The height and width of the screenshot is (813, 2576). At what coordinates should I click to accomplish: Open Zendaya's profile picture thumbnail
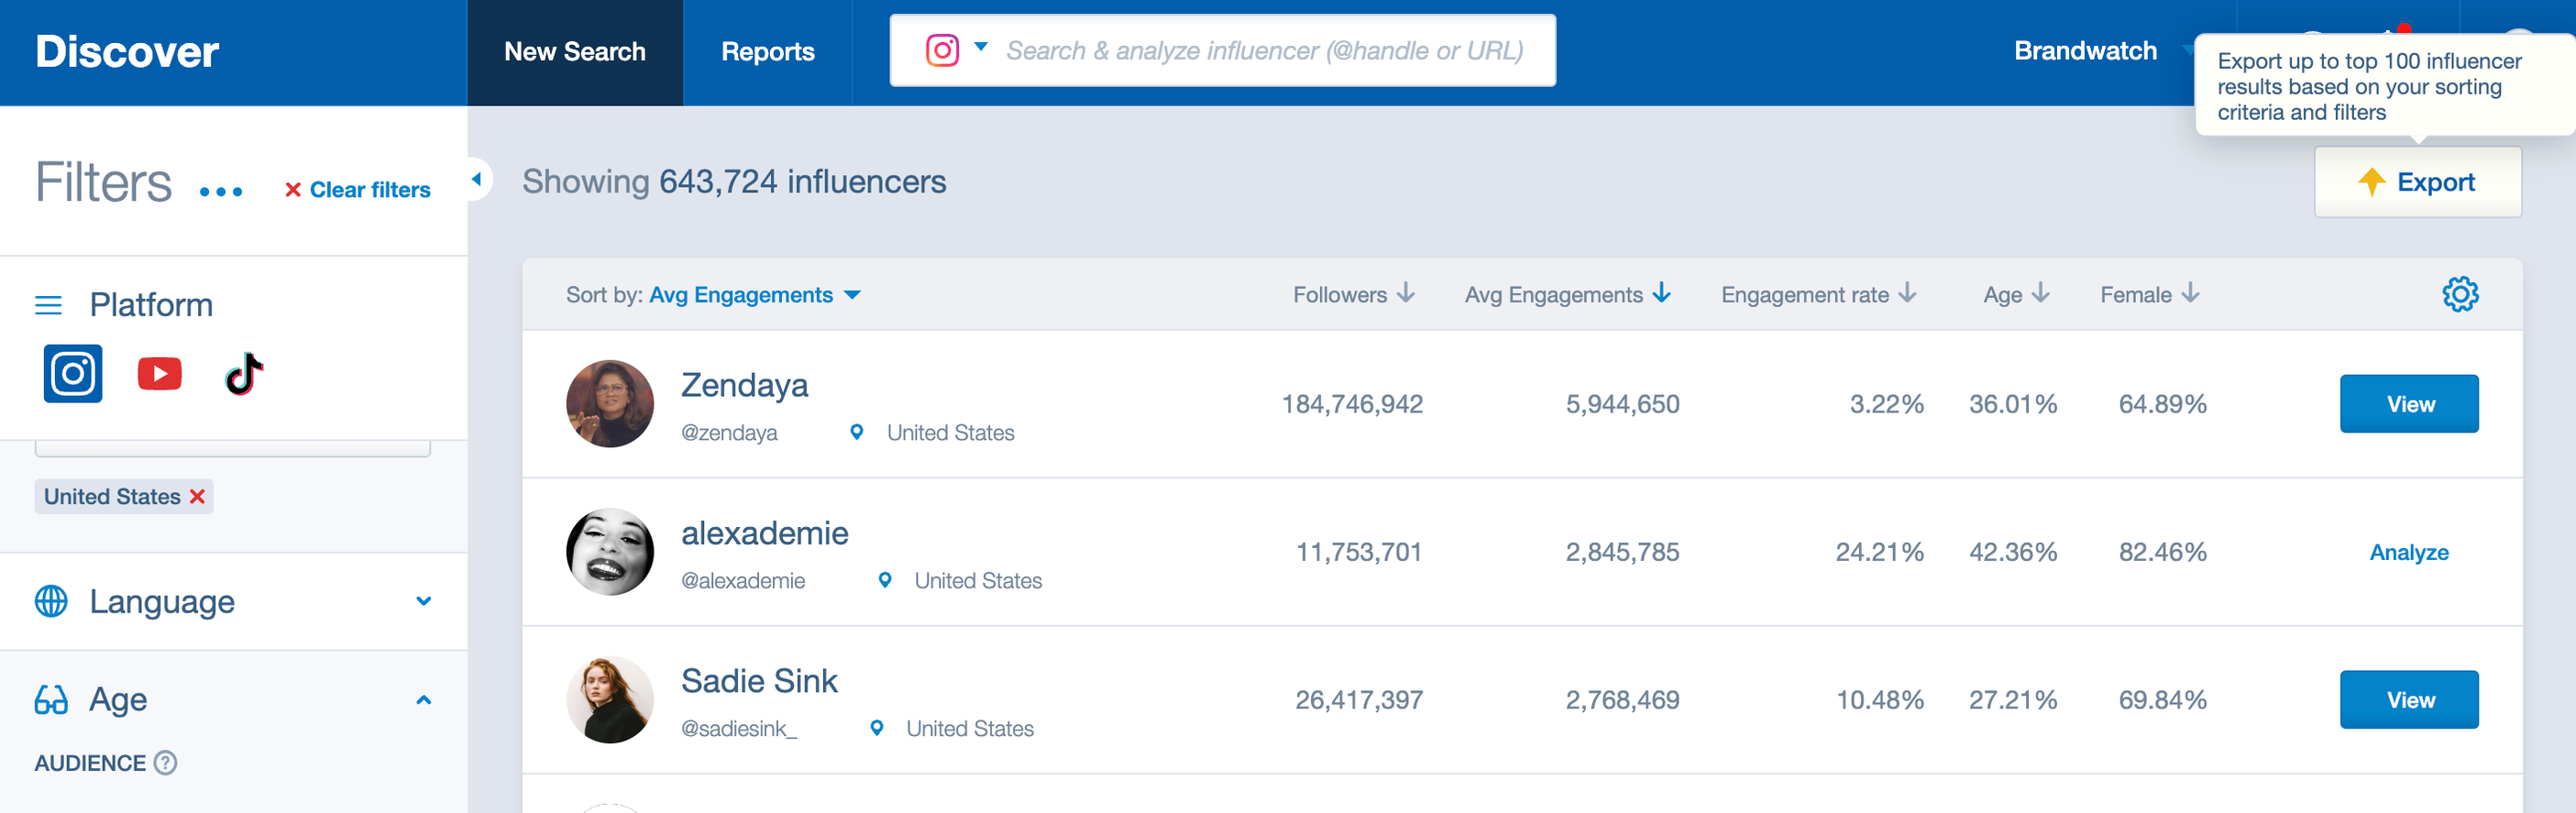coord(610,404)
